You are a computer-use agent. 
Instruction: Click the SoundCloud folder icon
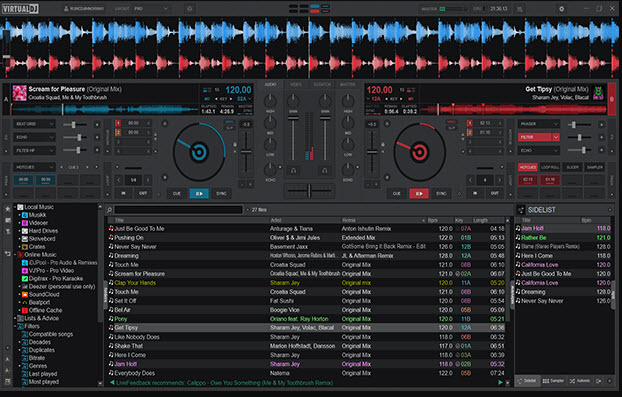click(25, 294)
